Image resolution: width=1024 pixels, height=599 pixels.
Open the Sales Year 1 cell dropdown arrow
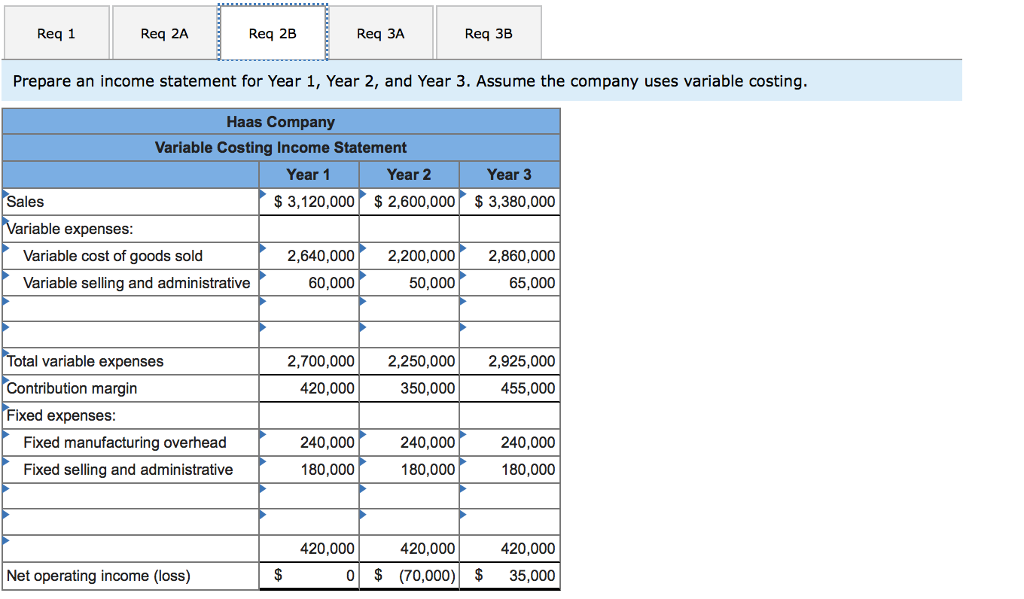(x=263, y=194)
